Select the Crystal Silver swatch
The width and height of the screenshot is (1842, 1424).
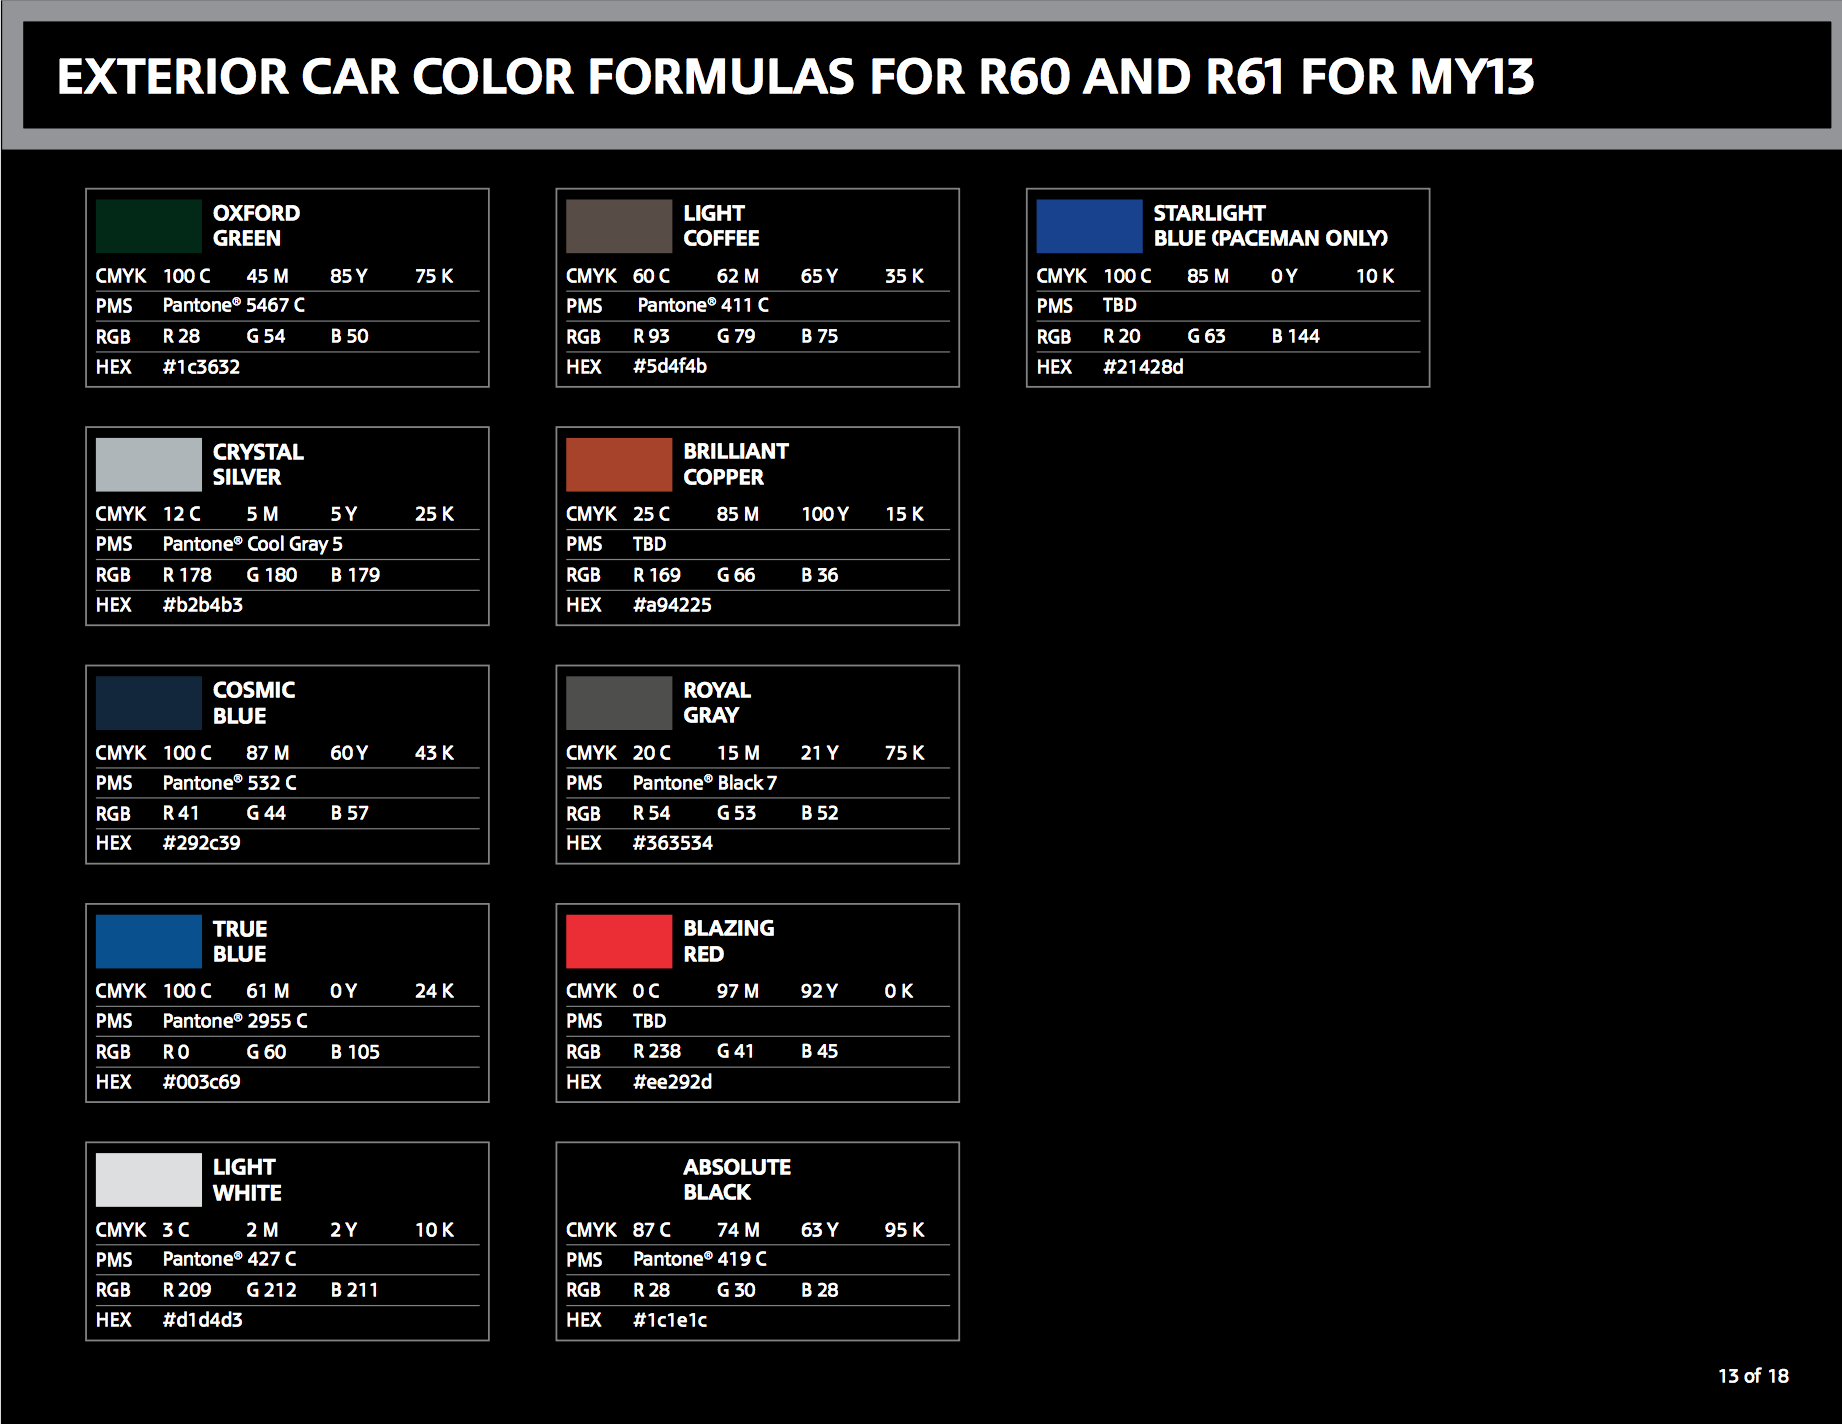148,464
